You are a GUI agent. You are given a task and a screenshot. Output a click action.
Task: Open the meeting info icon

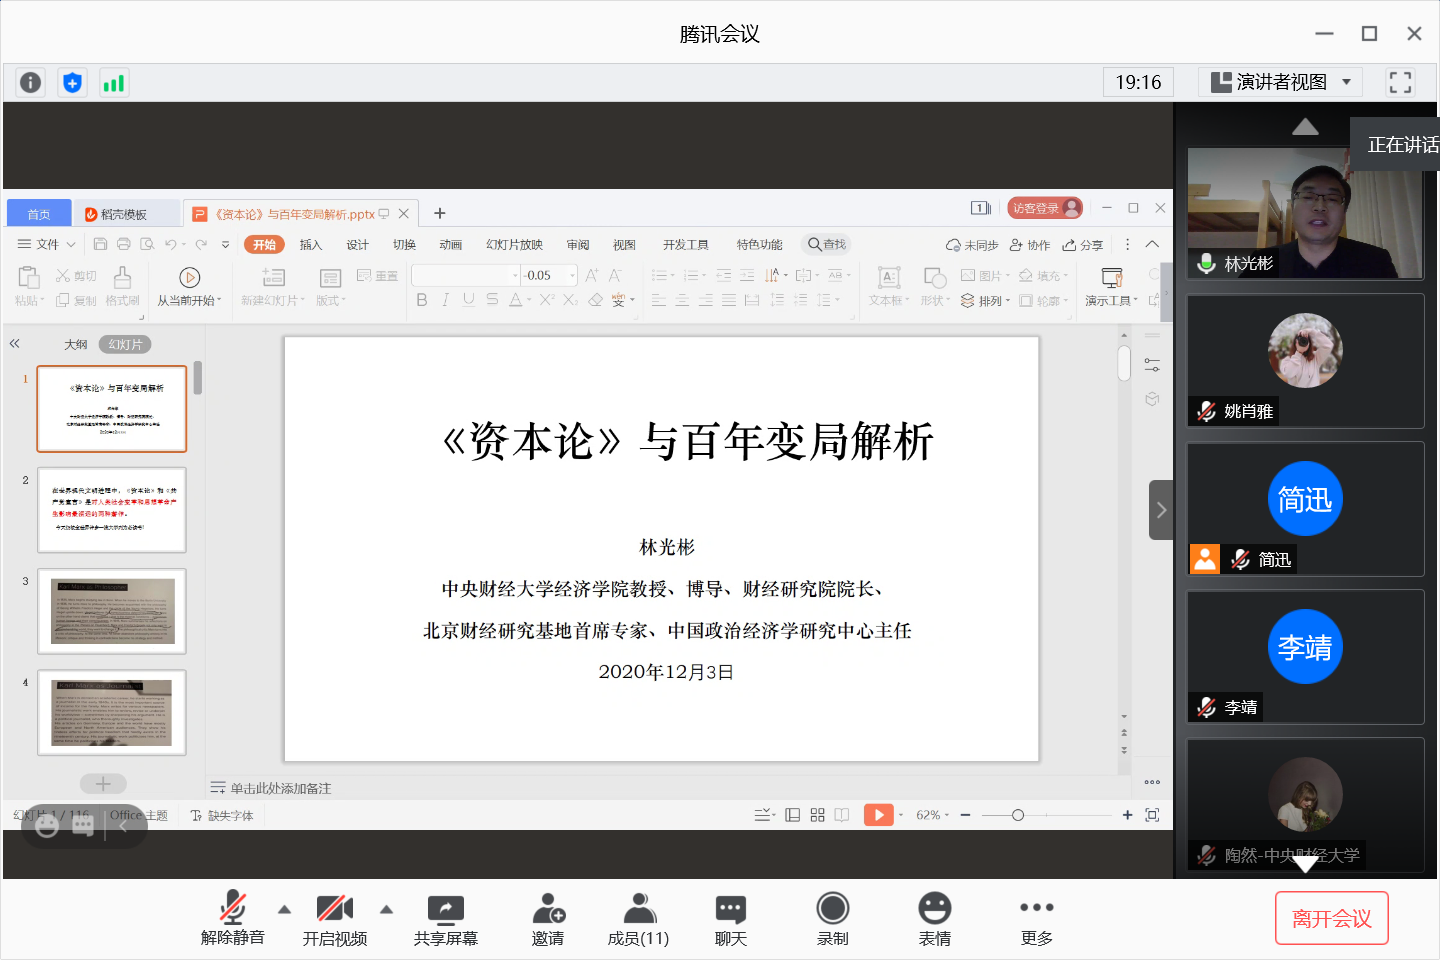[x=31, y=83]
